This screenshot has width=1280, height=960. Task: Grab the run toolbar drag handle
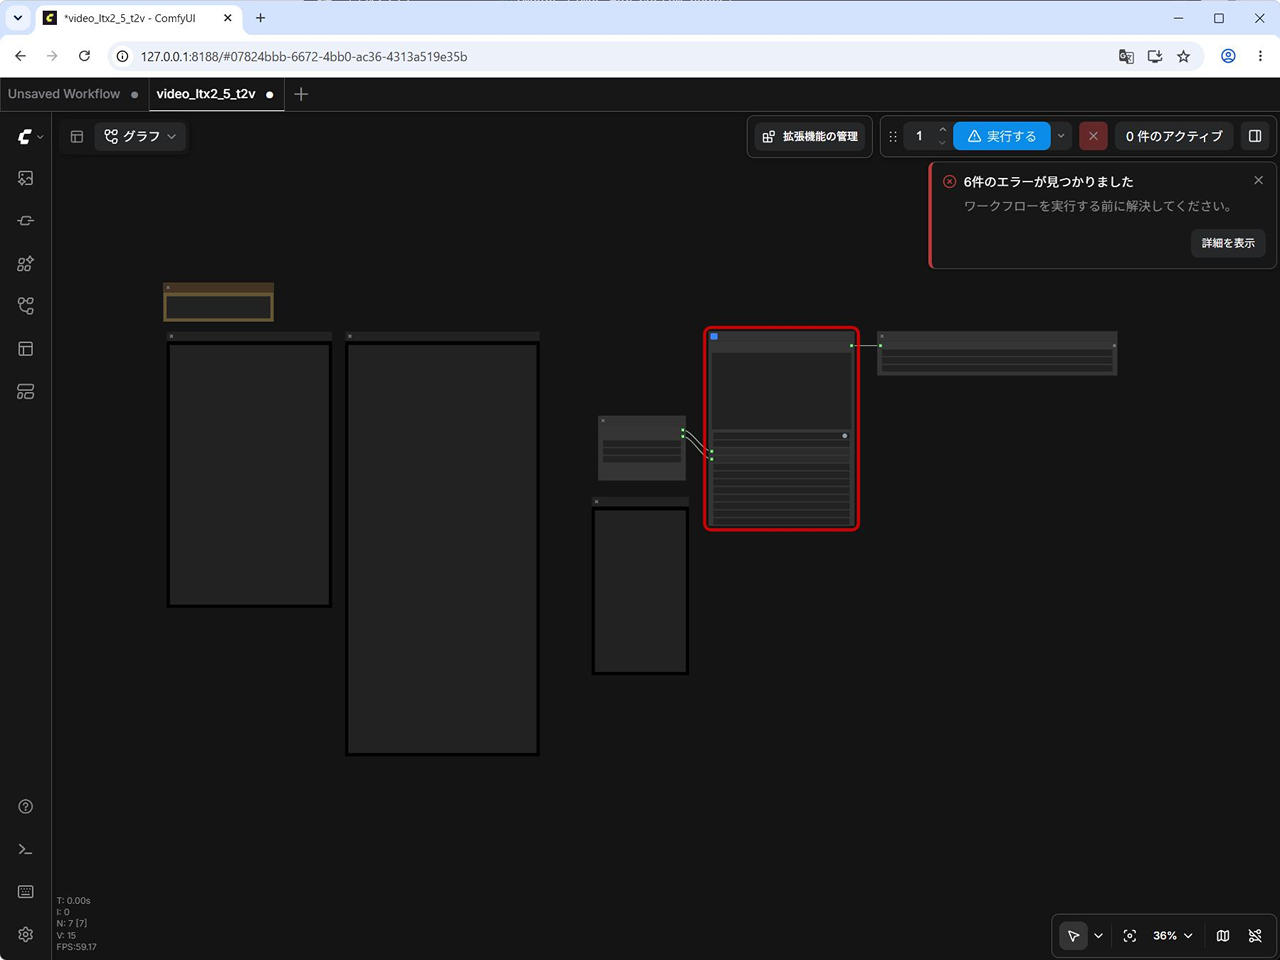[x=893, y=137]
